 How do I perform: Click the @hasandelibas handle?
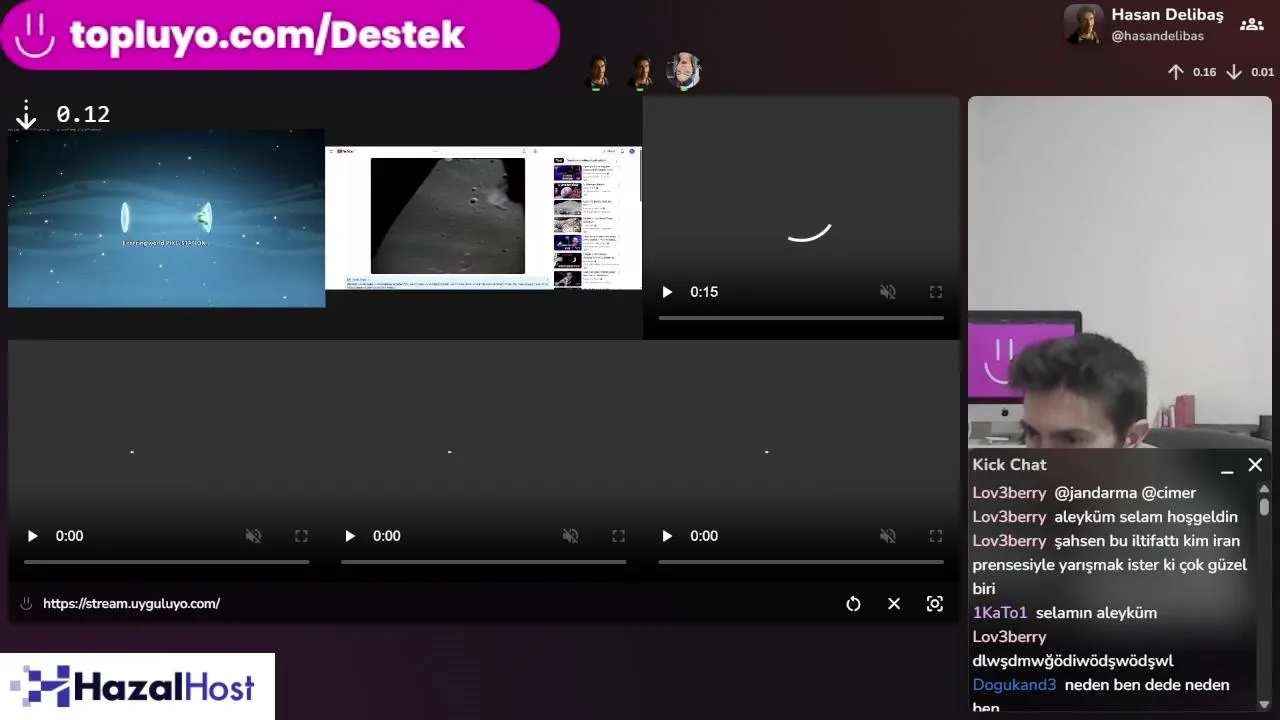click(1157, 36)
